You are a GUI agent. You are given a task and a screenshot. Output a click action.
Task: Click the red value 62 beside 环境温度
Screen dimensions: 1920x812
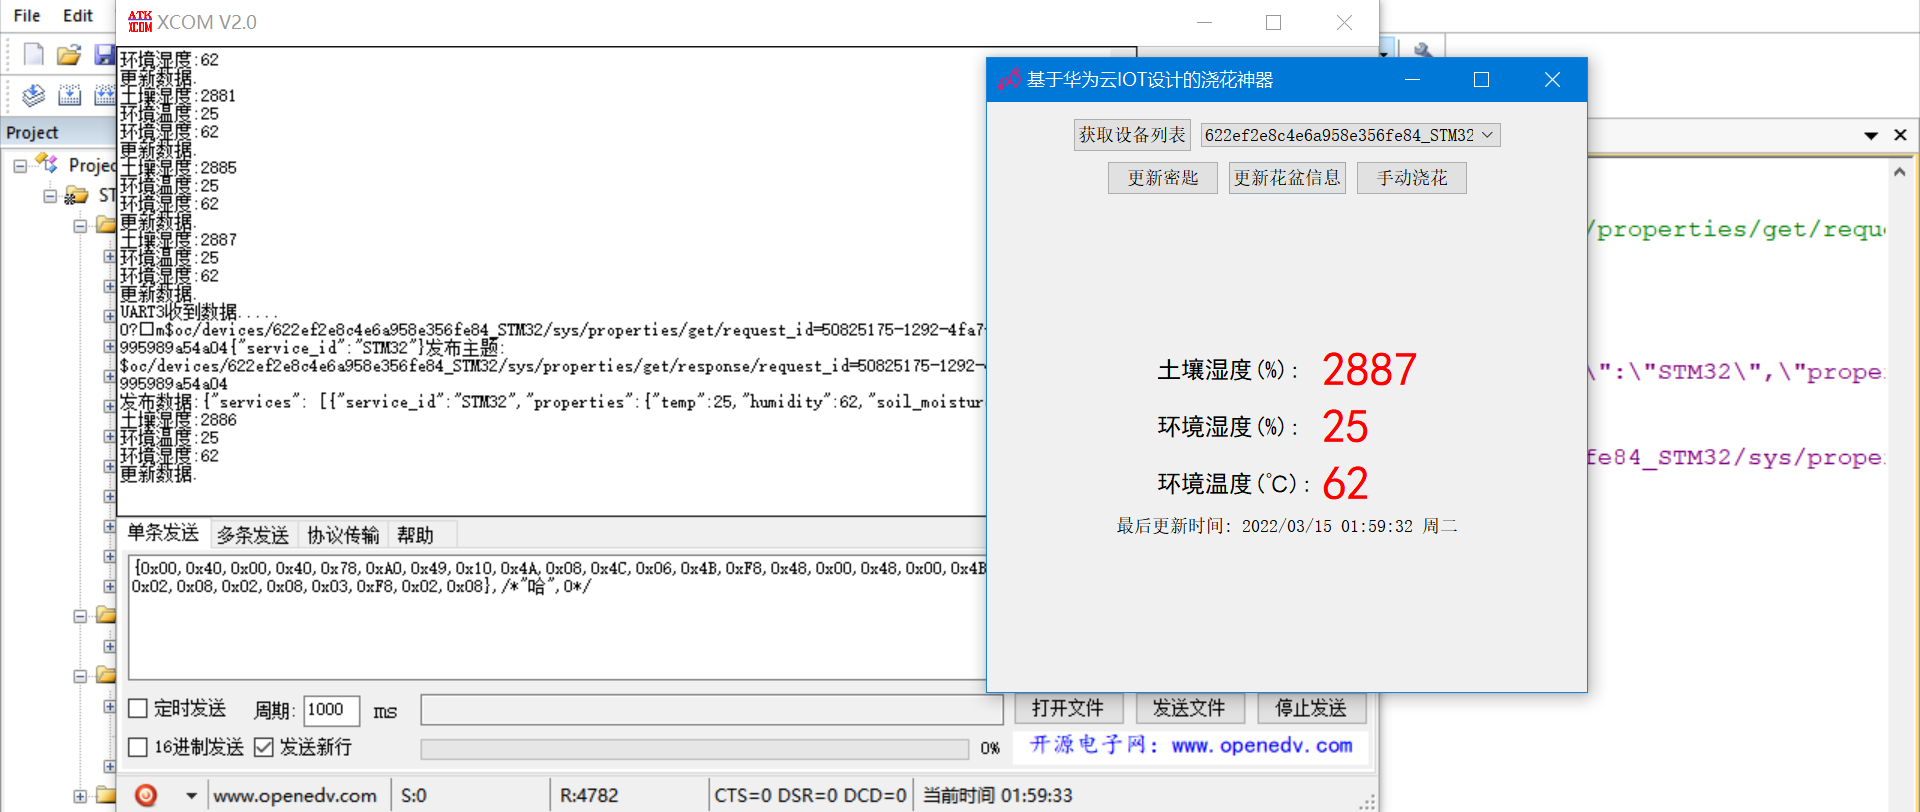click(x=1345, y=484)
